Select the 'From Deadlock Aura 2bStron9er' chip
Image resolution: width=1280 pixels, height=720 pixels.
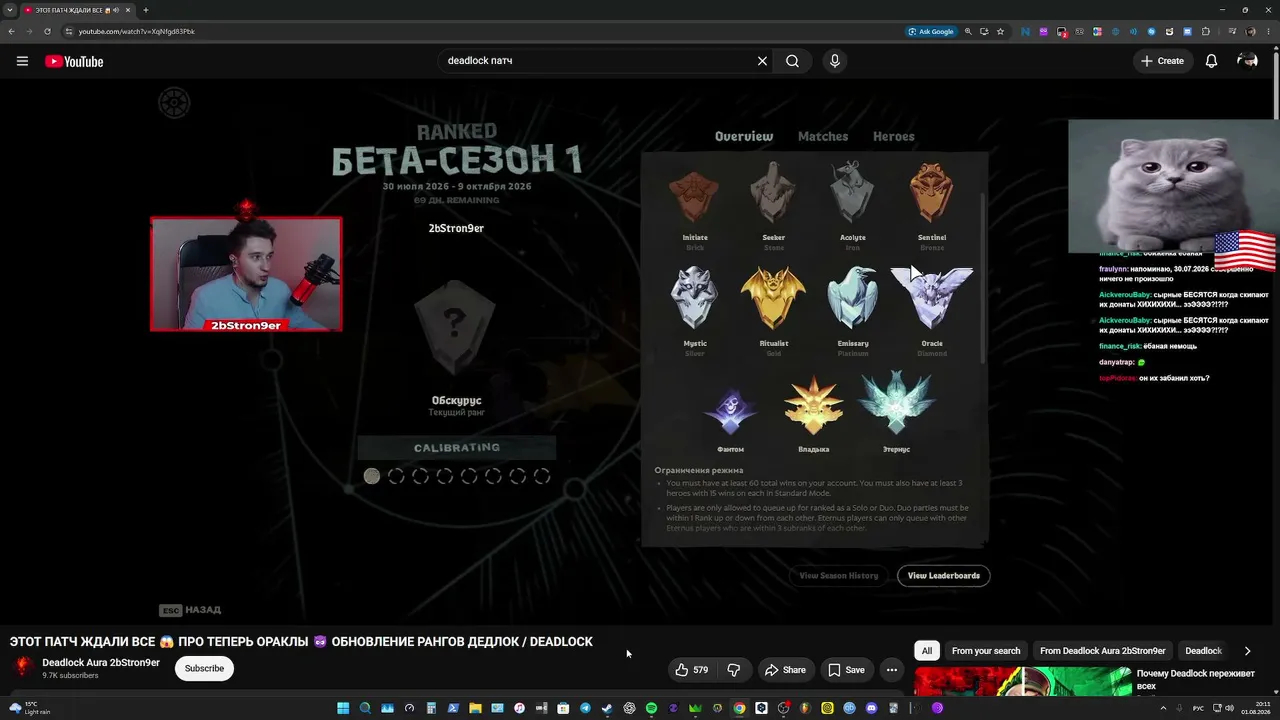[x=1102, y=651]
